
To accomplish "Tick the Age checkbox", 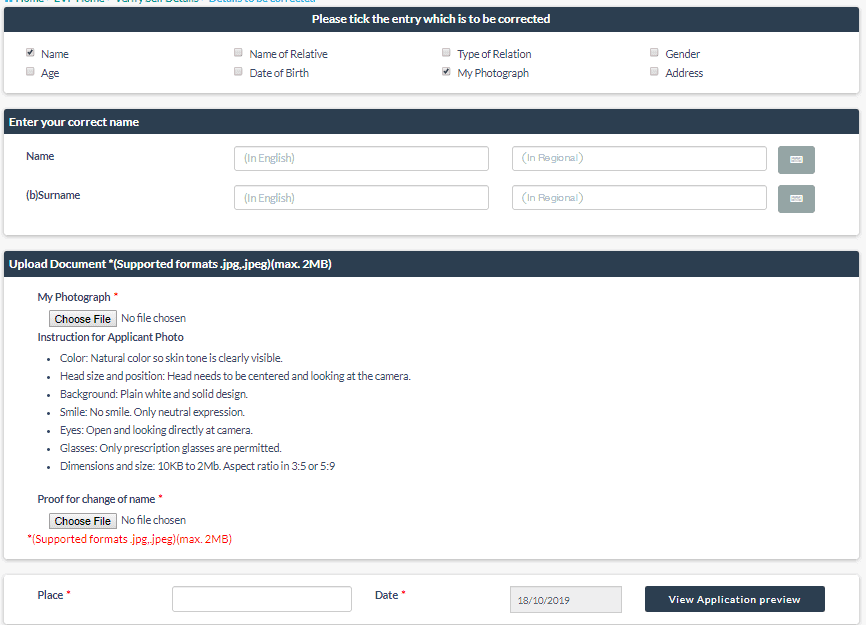I will (x=30, y=72).
